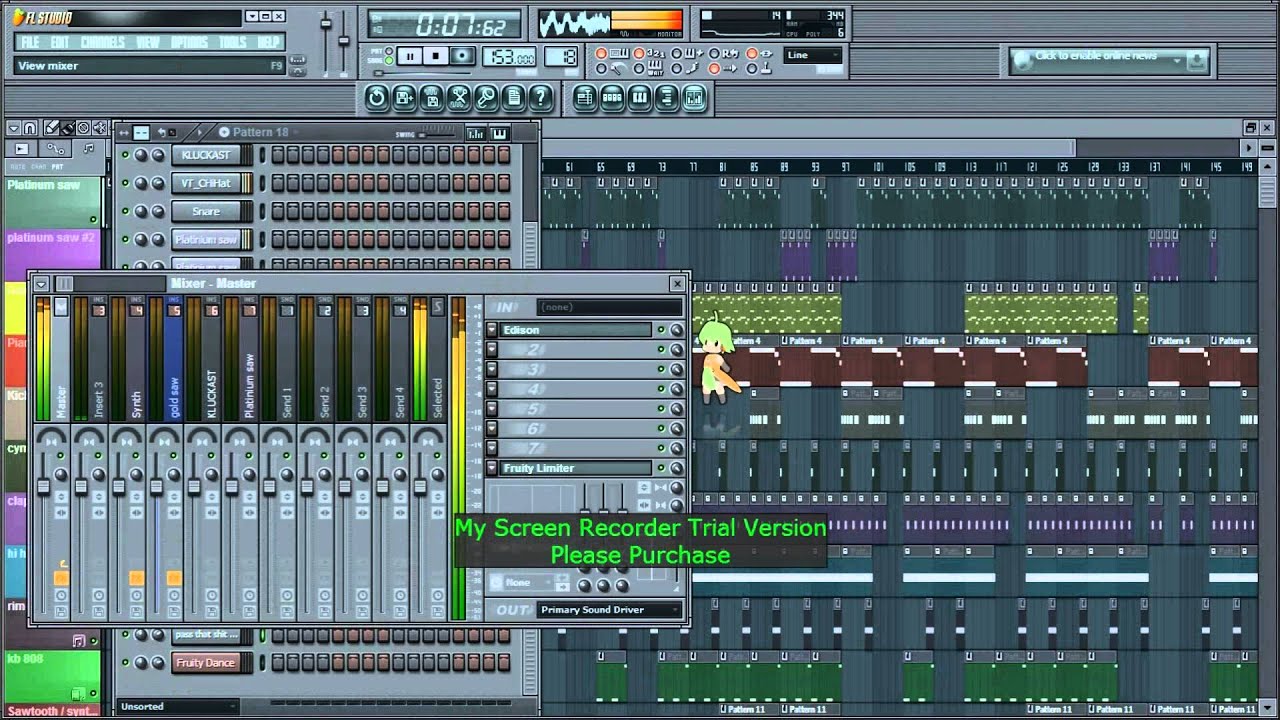Open the CHANNELS menu
The width and height of the screenshot is (1280, 720).
pyautogui.click(x=103, y=42)
